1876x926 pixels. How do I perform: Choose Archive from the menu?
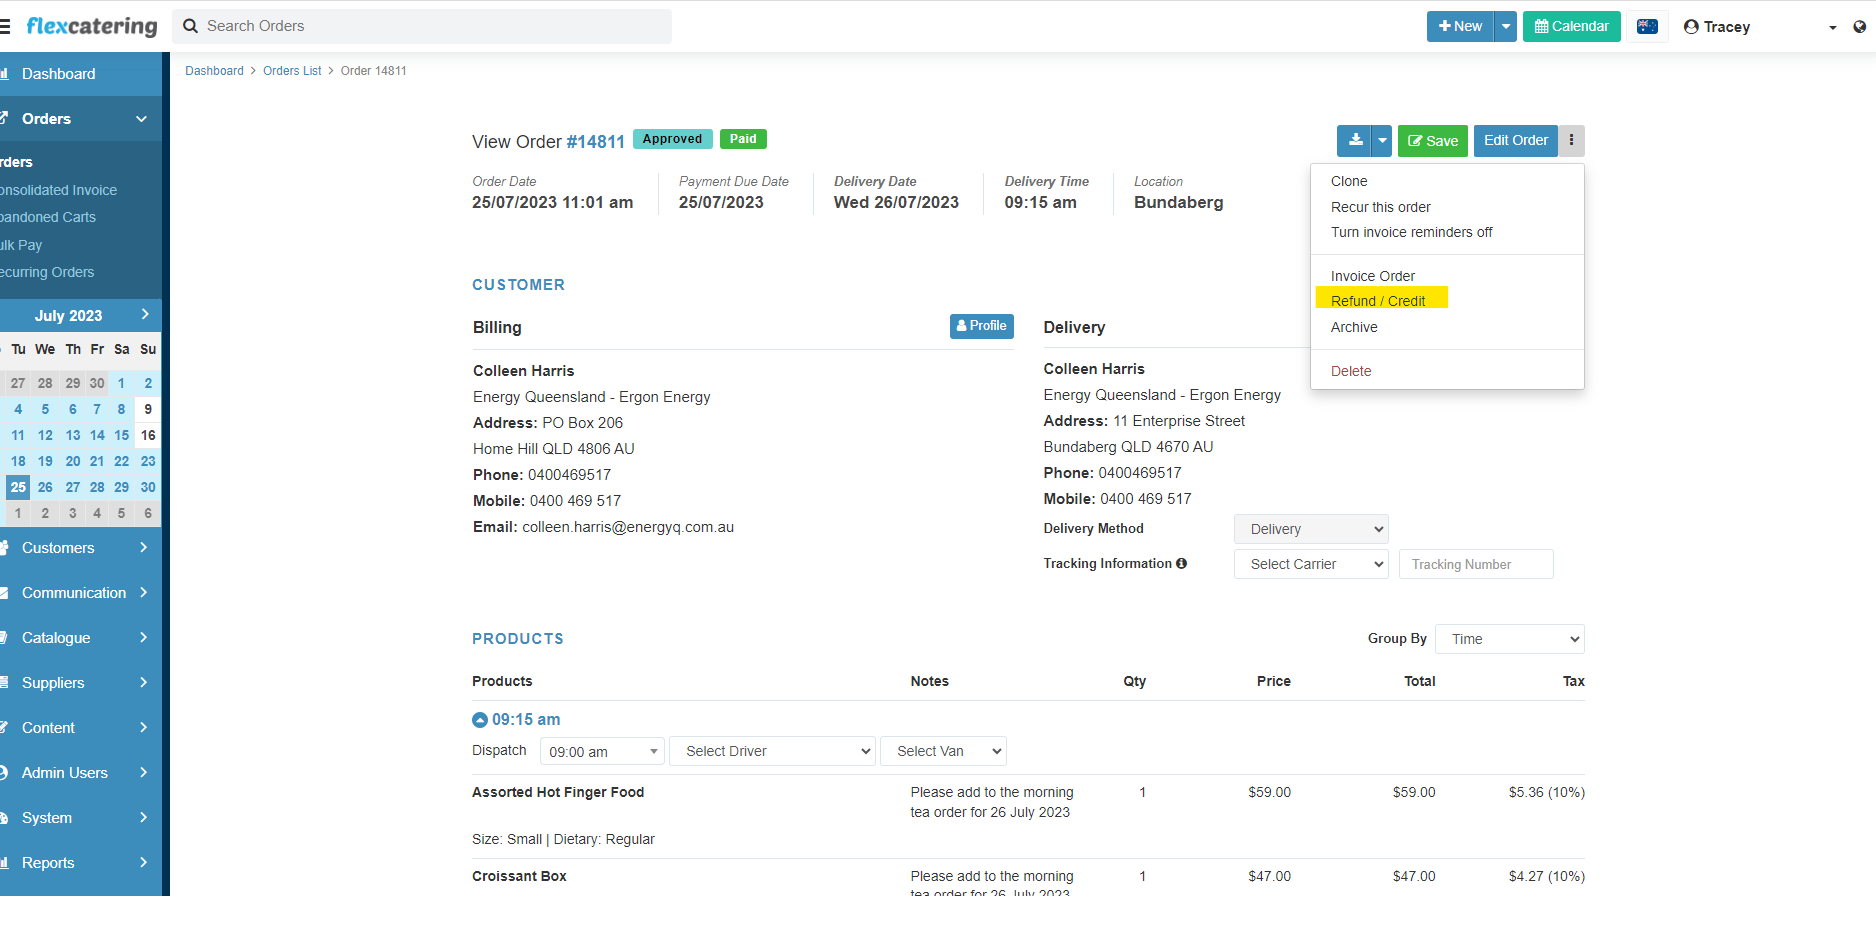click(x=1354, y=327)
